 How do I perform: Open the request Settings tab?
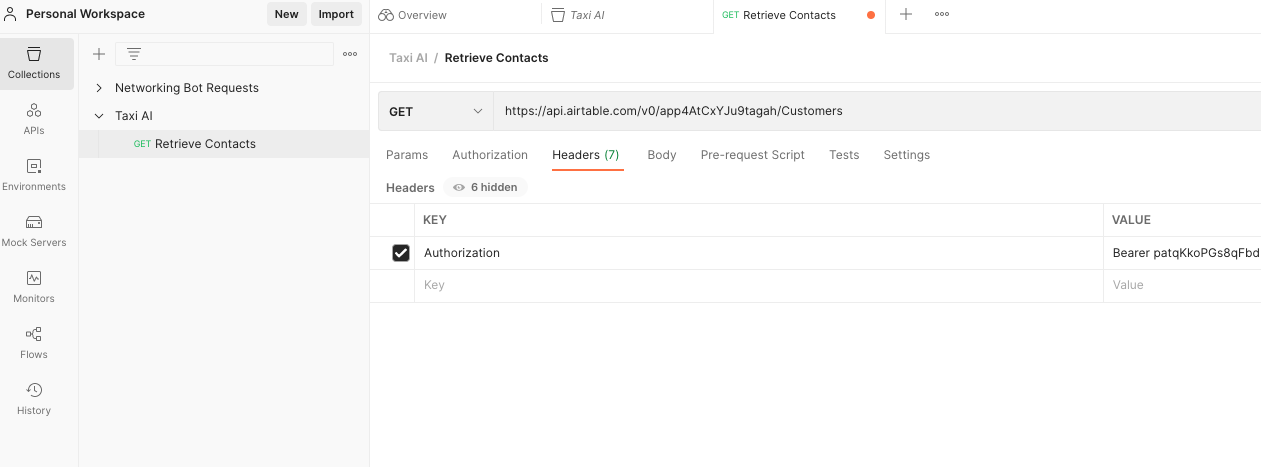pos(907,155)
